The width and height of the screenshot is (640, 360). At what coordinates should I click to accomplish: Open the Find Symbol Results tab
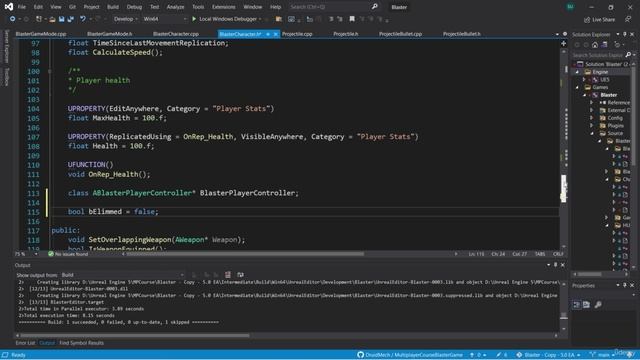[81, 343]
